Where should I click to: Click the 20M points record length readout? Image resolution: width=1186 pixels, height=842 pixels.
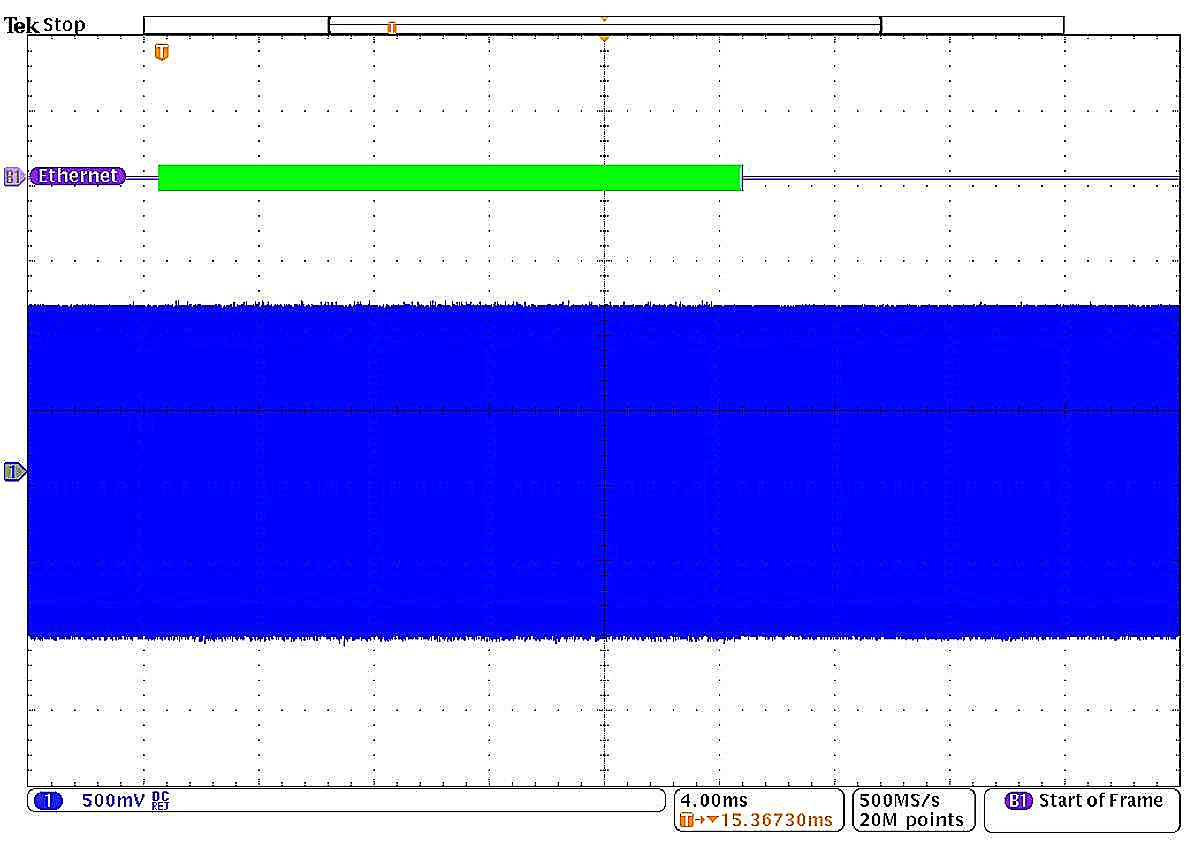click(x=911, y=820)
